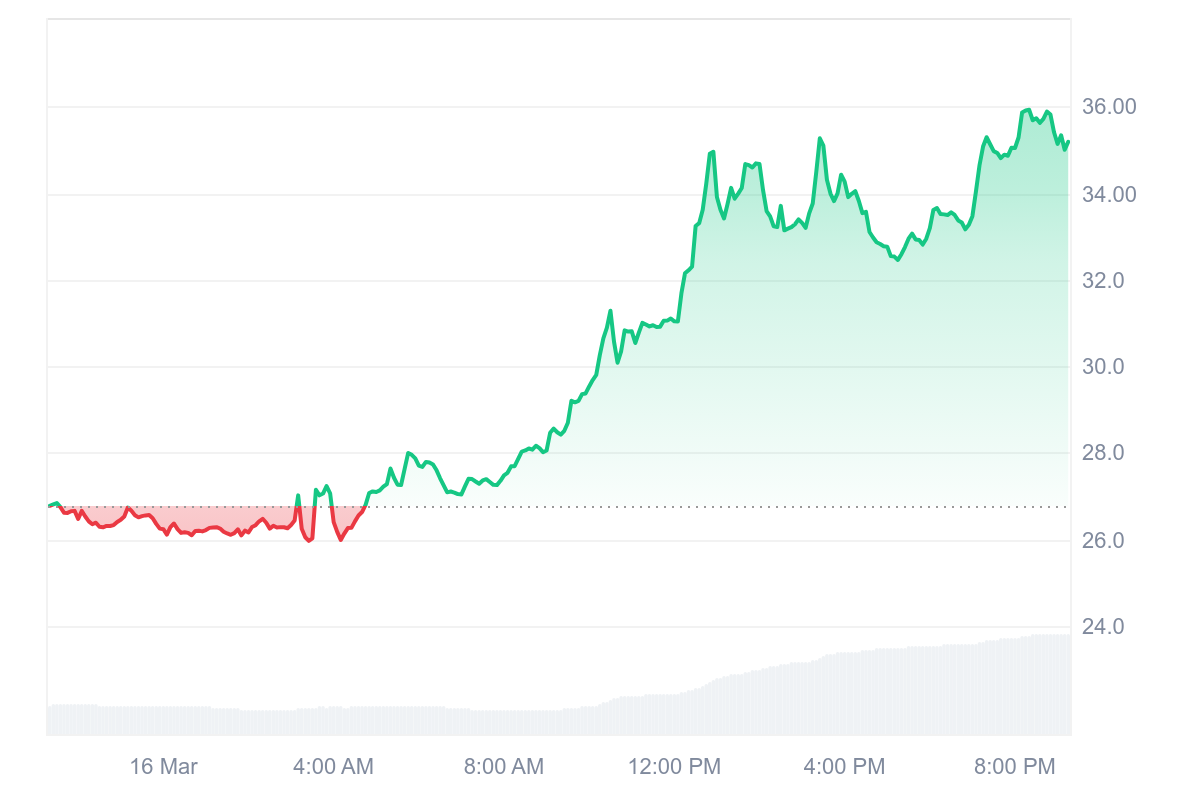Select the 8:00 PM time marker
The height and width of the screenshot is (800, 1200).
tap(1015, 767)
